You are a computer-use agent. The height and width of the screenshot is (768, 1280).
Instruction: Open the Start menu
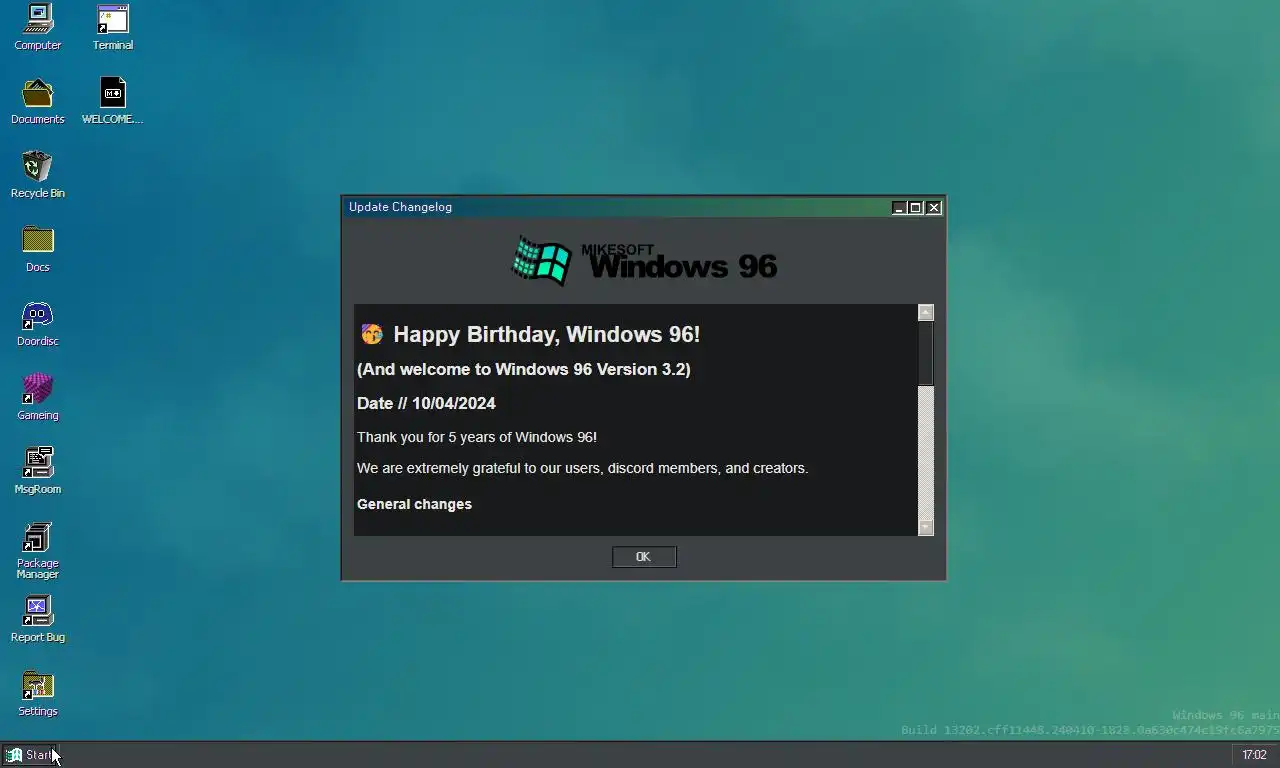31,755
